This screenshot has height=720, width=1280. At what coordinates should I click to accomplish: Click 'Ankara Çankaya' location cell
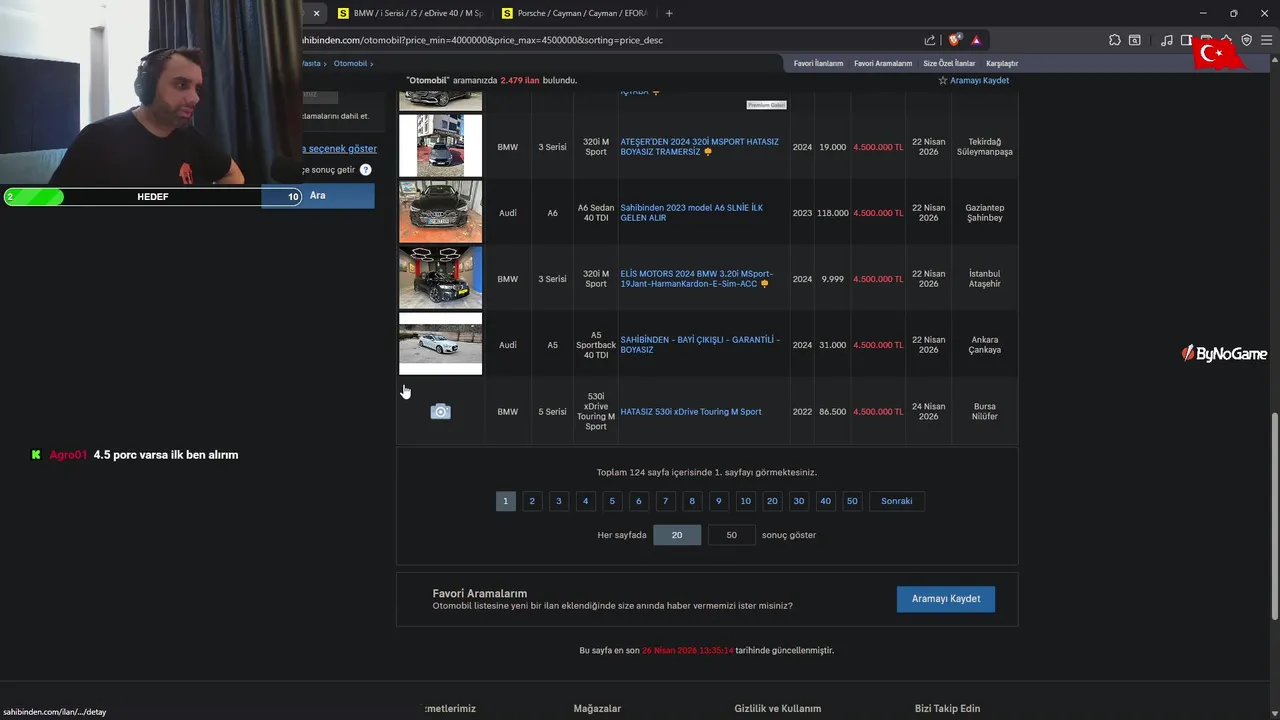[x=984, y=345]
